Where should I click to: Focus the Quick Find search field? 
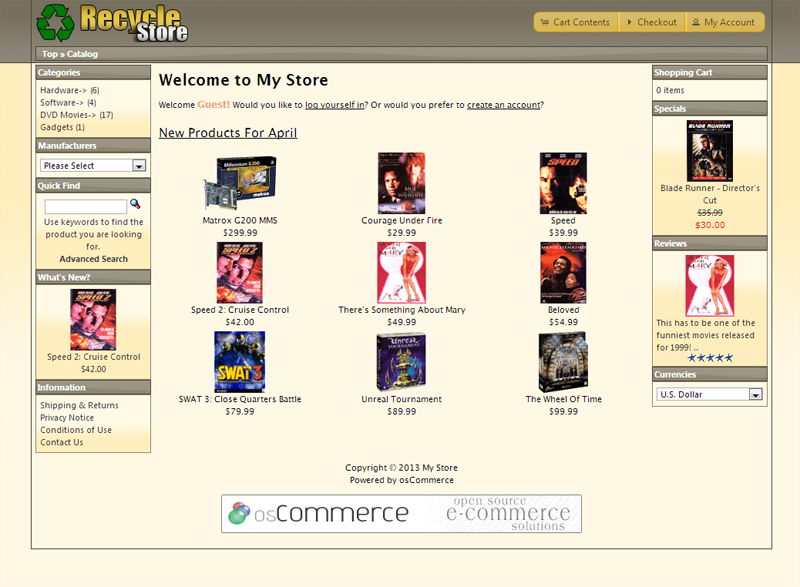click(x=85, y=206)
